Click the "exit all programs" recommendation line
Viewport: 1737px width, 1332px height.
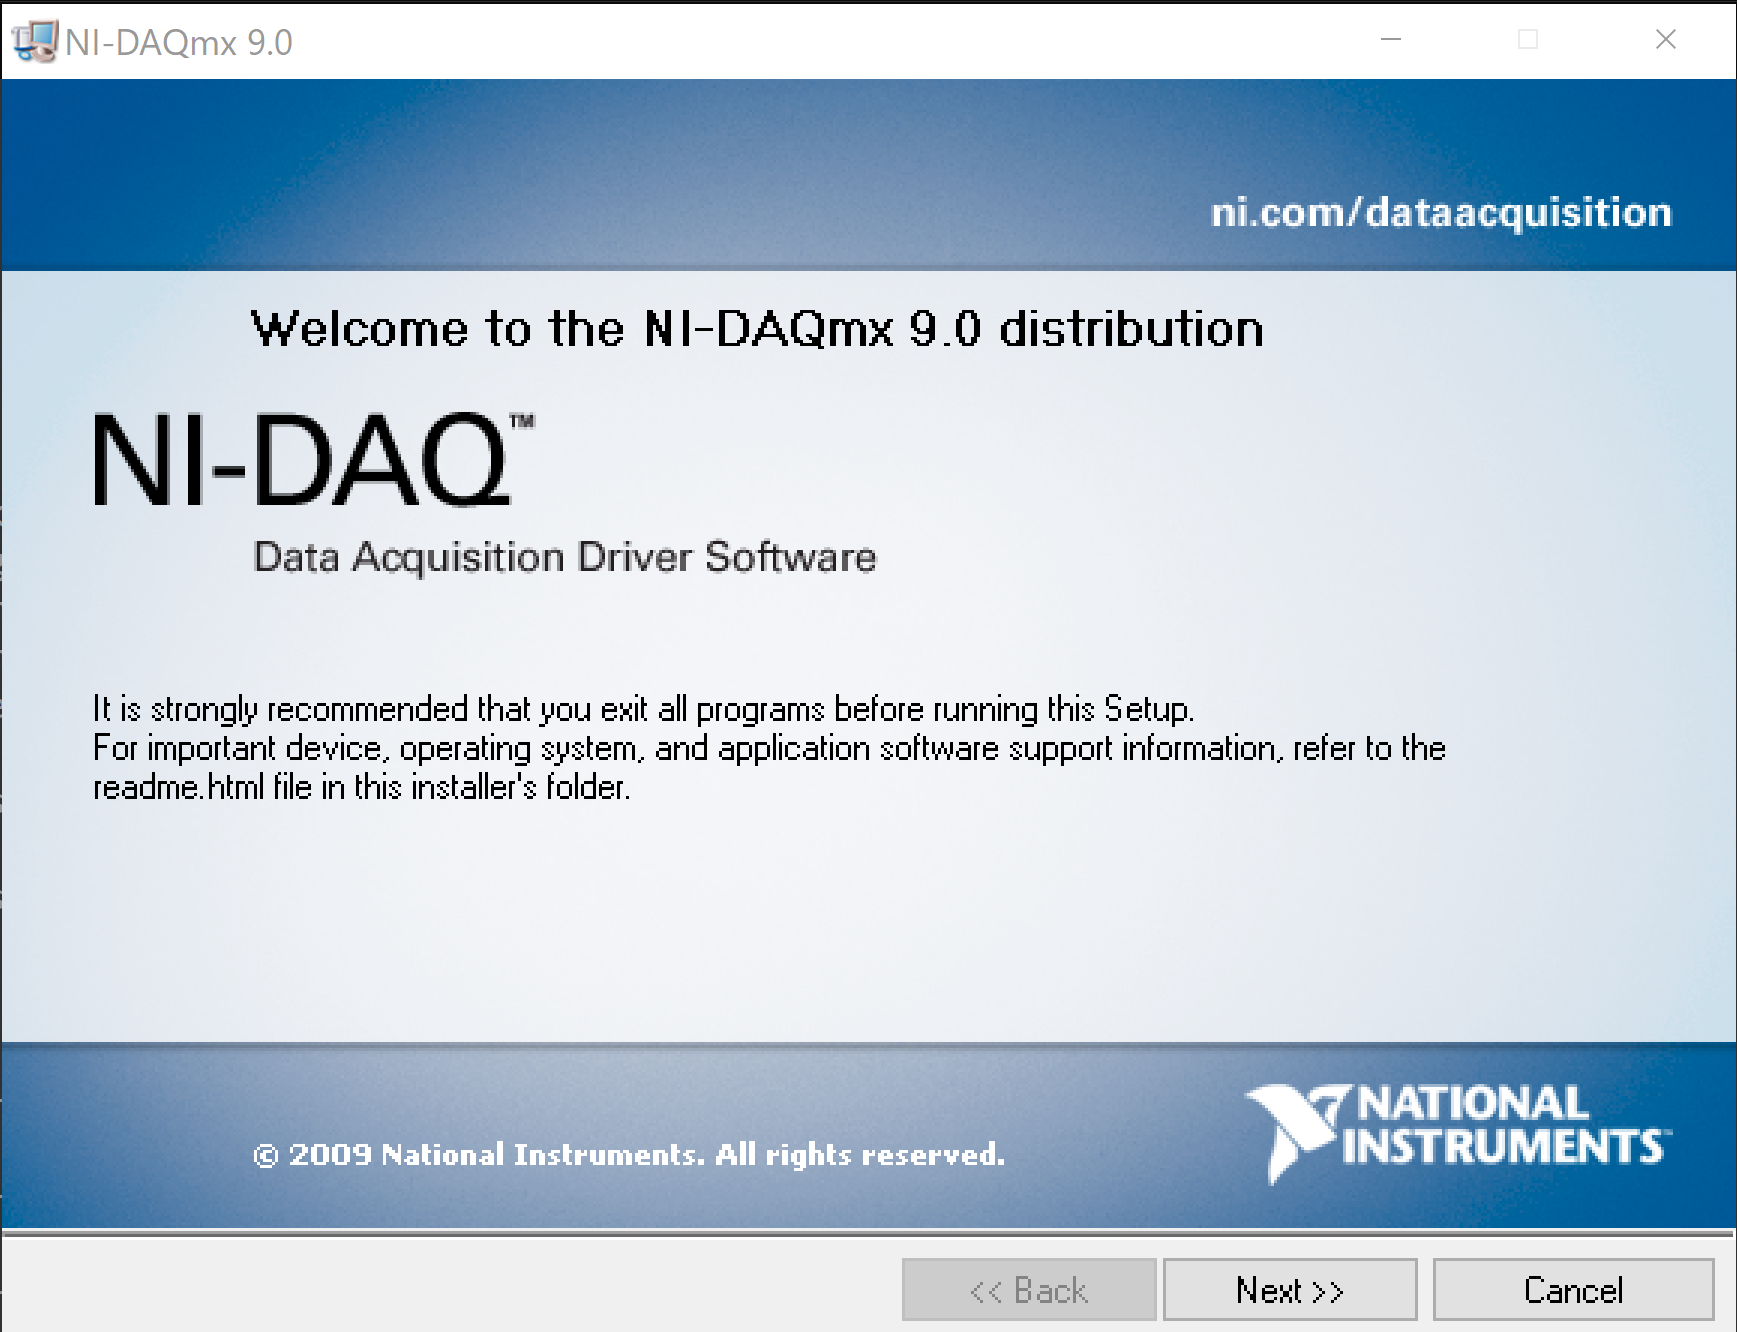[x=643, y=709]
